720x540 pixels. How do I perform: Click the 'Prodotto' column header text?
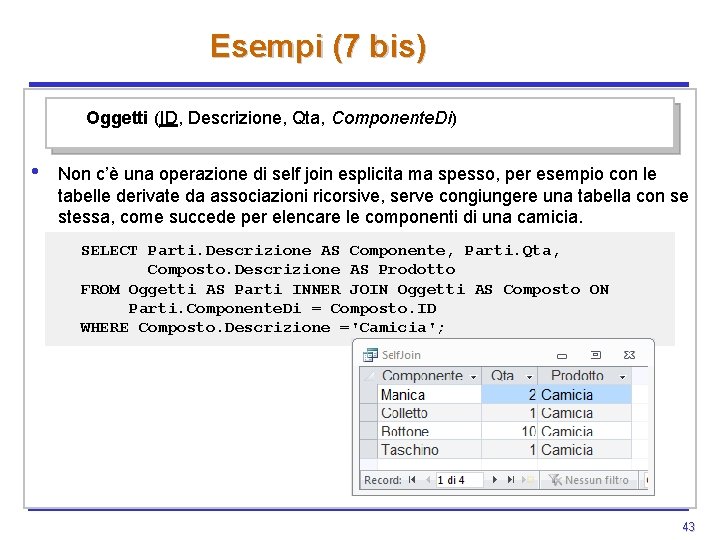pos(577,376)
